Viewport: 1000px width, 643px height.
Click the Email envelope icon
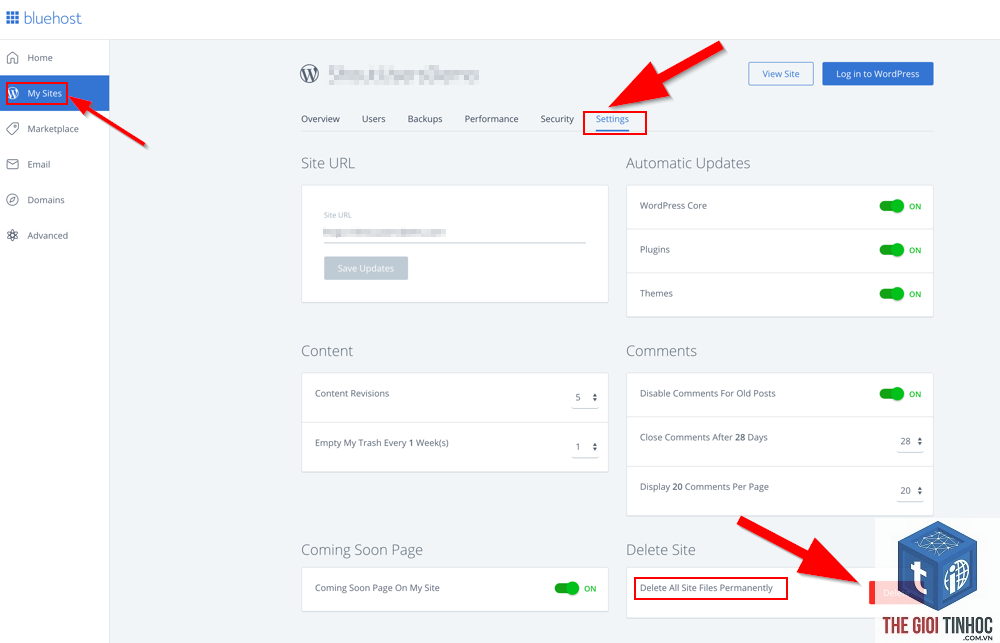click(12, 165)
